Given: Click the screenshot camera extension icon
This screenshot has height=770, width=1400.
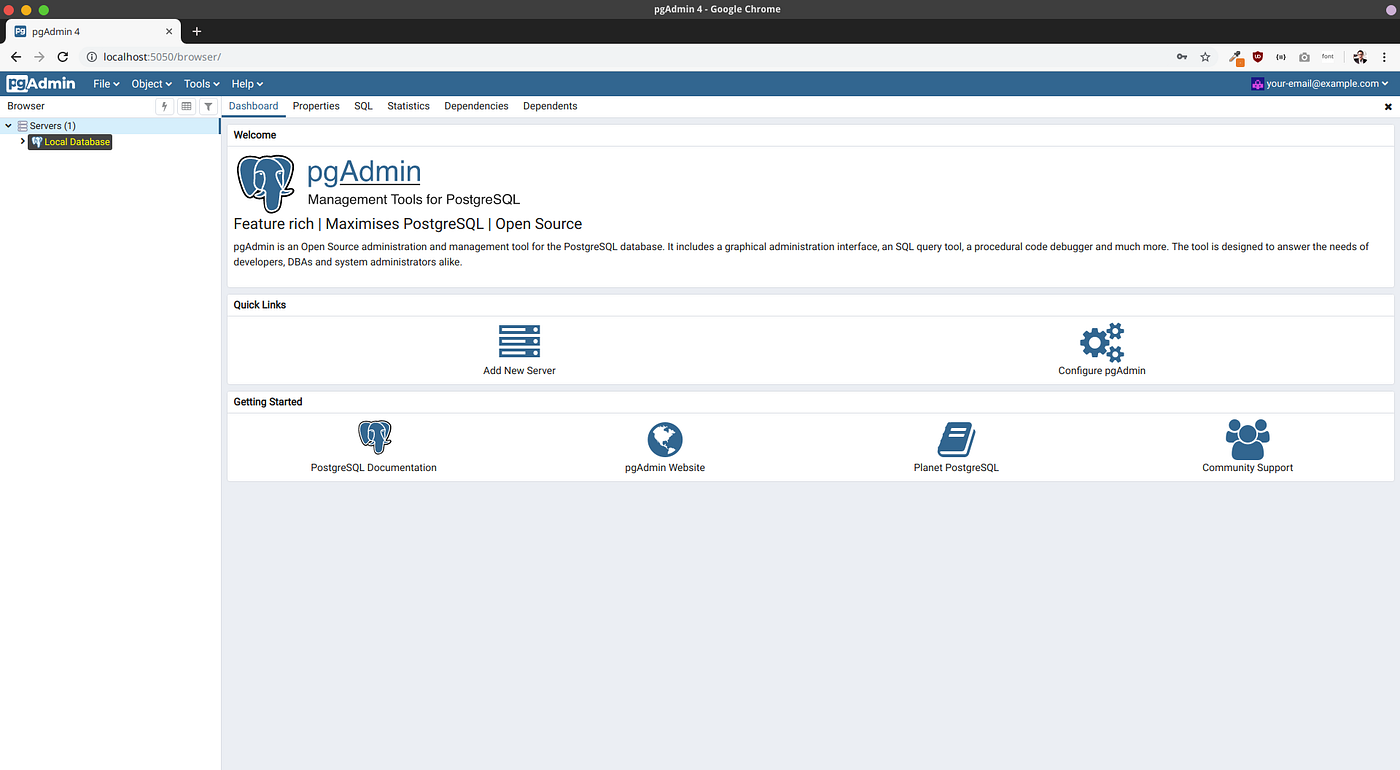Looking at the screenshot, I should pyautogui.click(x=1304, y=57).
